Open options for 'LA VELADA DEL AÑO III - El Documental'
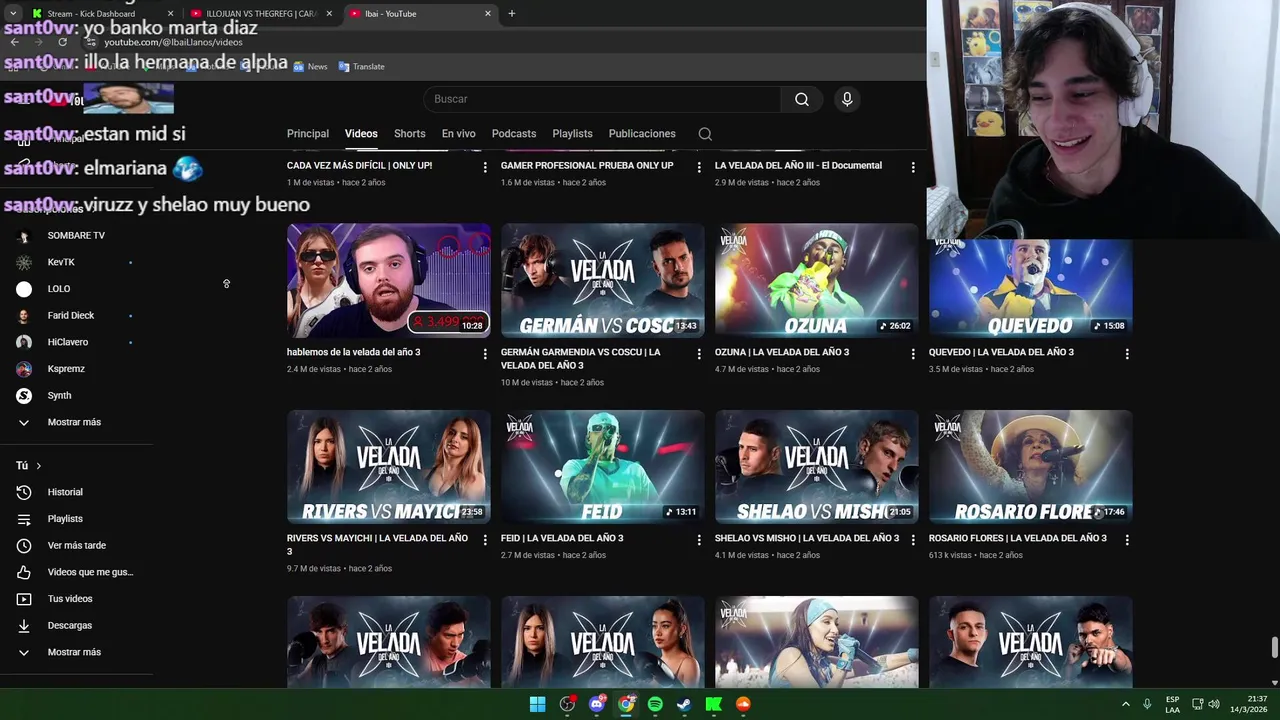Viewport: 1280px width, 720px height. click(x=913, y=167)
